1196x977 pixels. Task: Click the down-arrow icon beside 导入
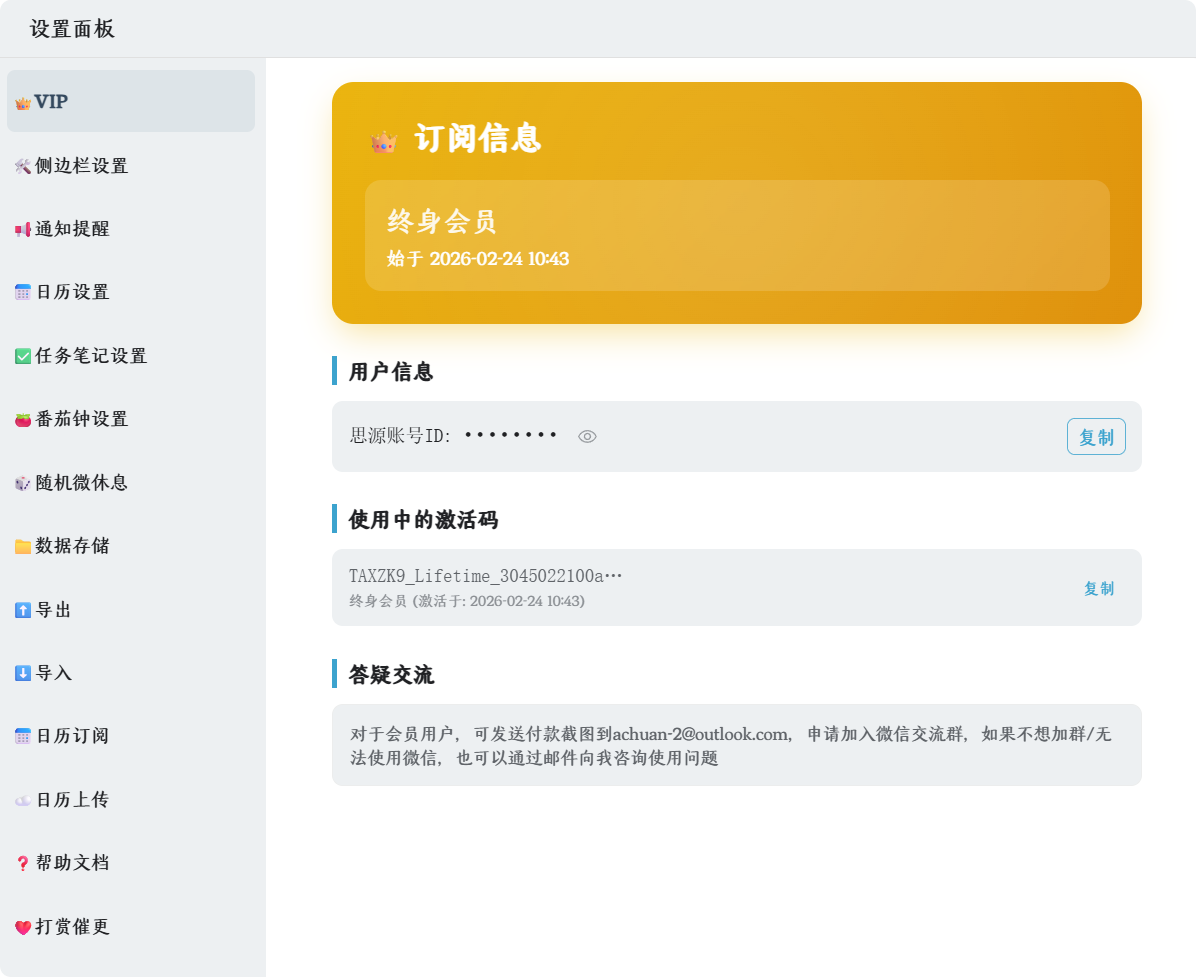[x=23, y=673]
